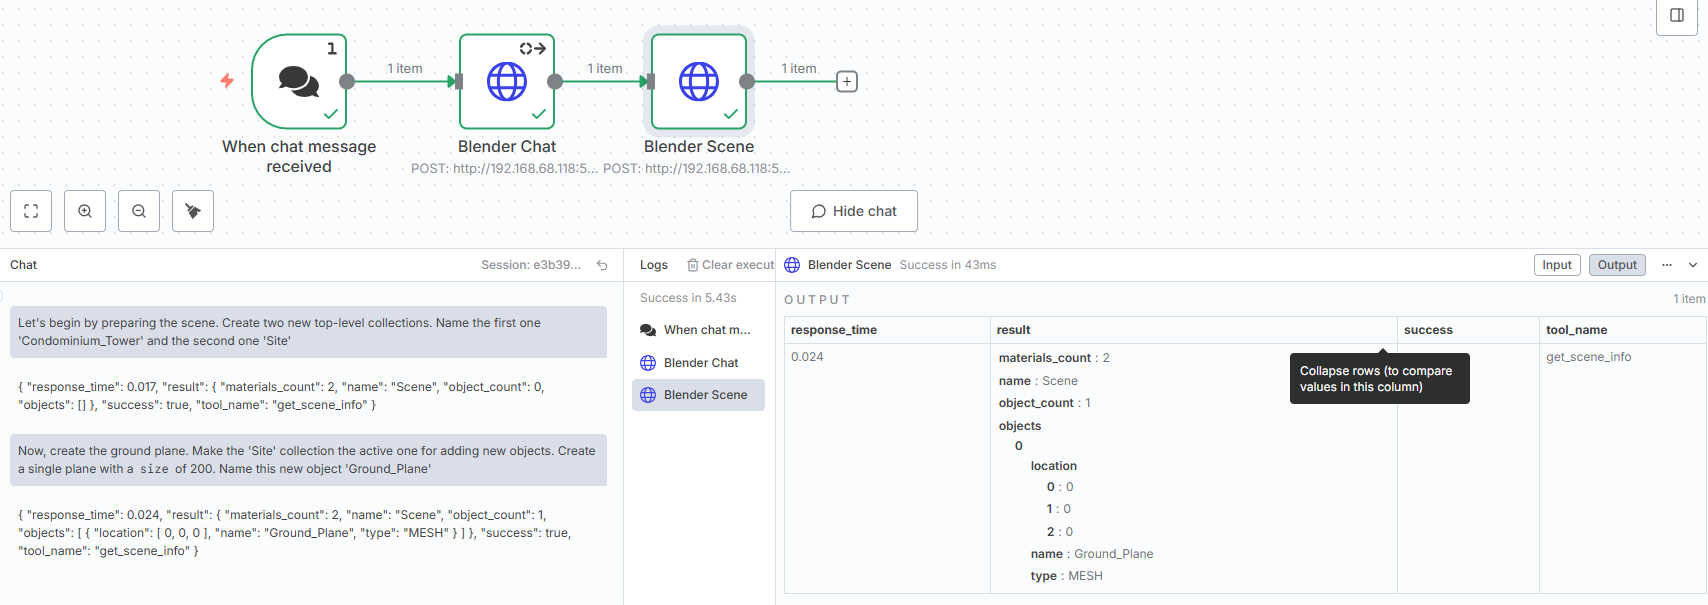Viewport: 1708px width, 605px height.
Task: Switch to Input view
Action: point(1557,265)
